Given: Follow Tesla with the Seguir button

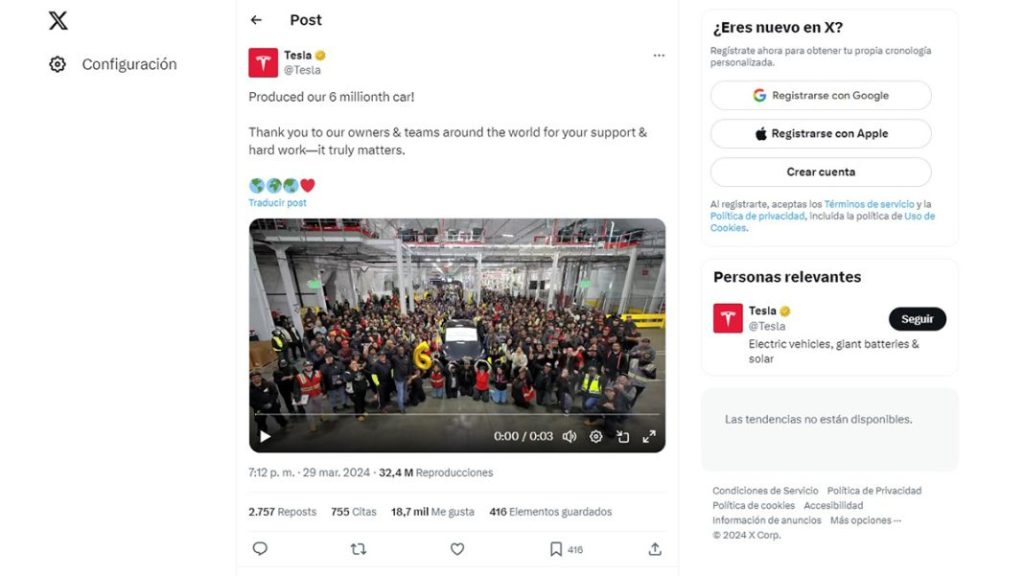Looking at the screenshot, I should (917, 319).
